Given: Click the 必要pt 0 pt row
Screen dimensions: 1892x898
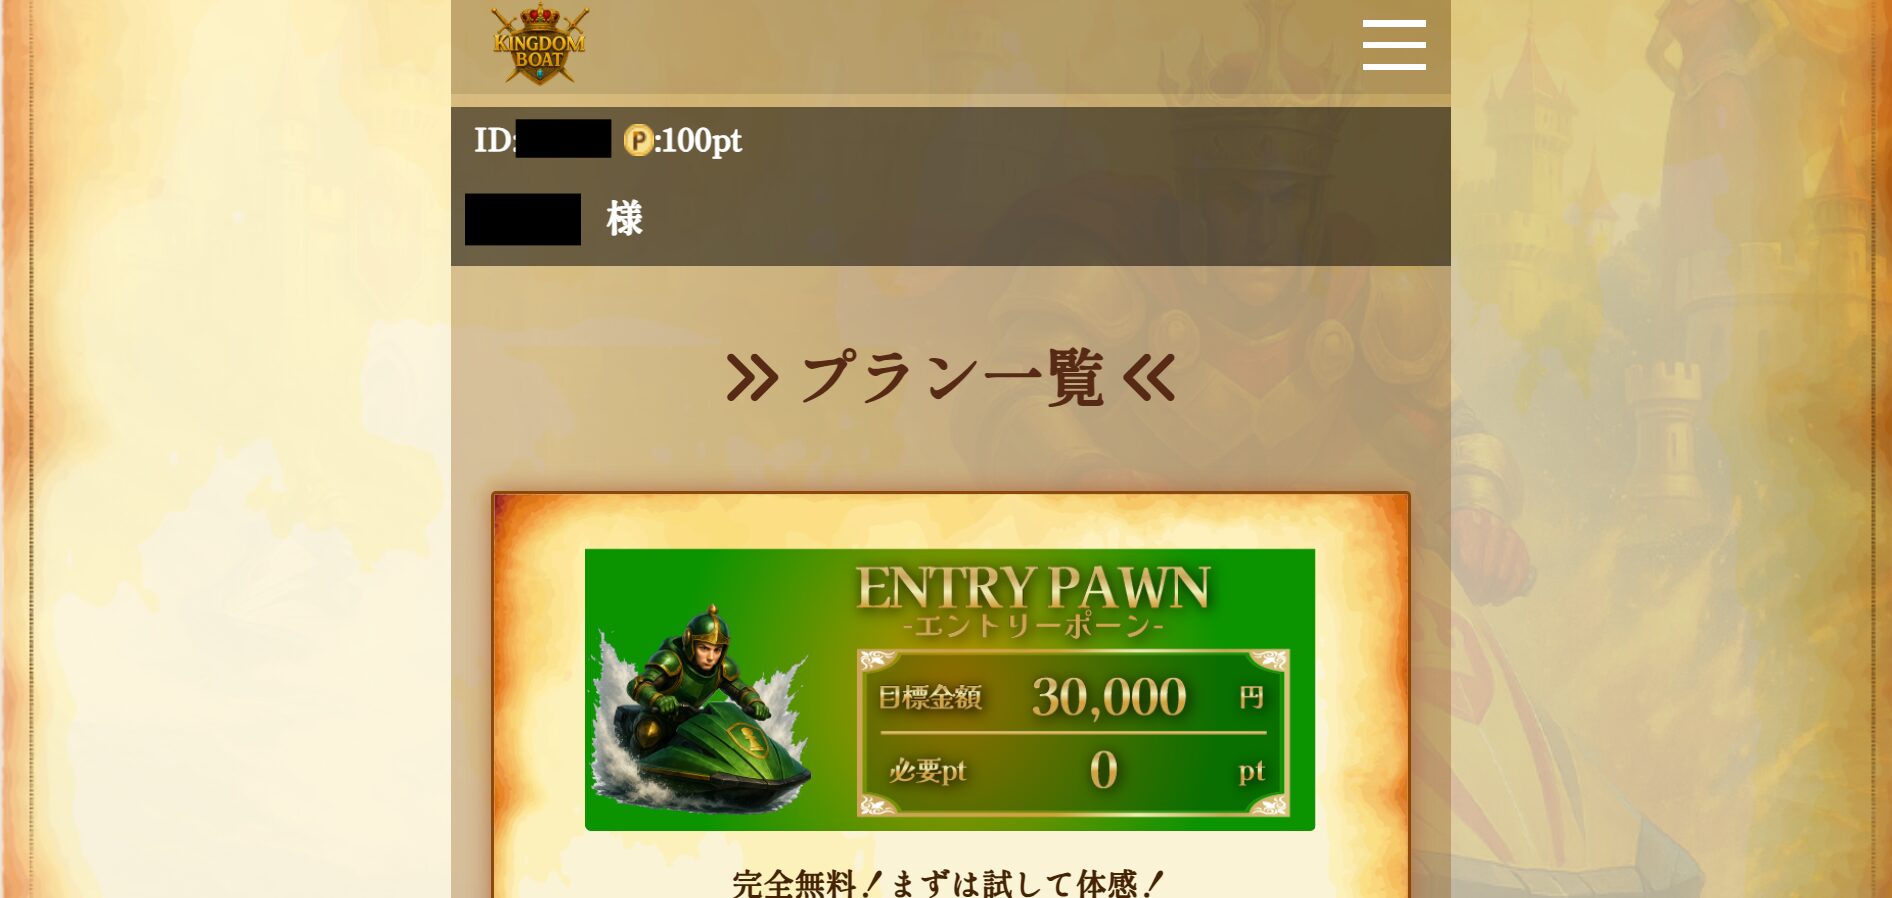Looking at the screenshot, I should pyautogui.click(x=1075, y=771).
